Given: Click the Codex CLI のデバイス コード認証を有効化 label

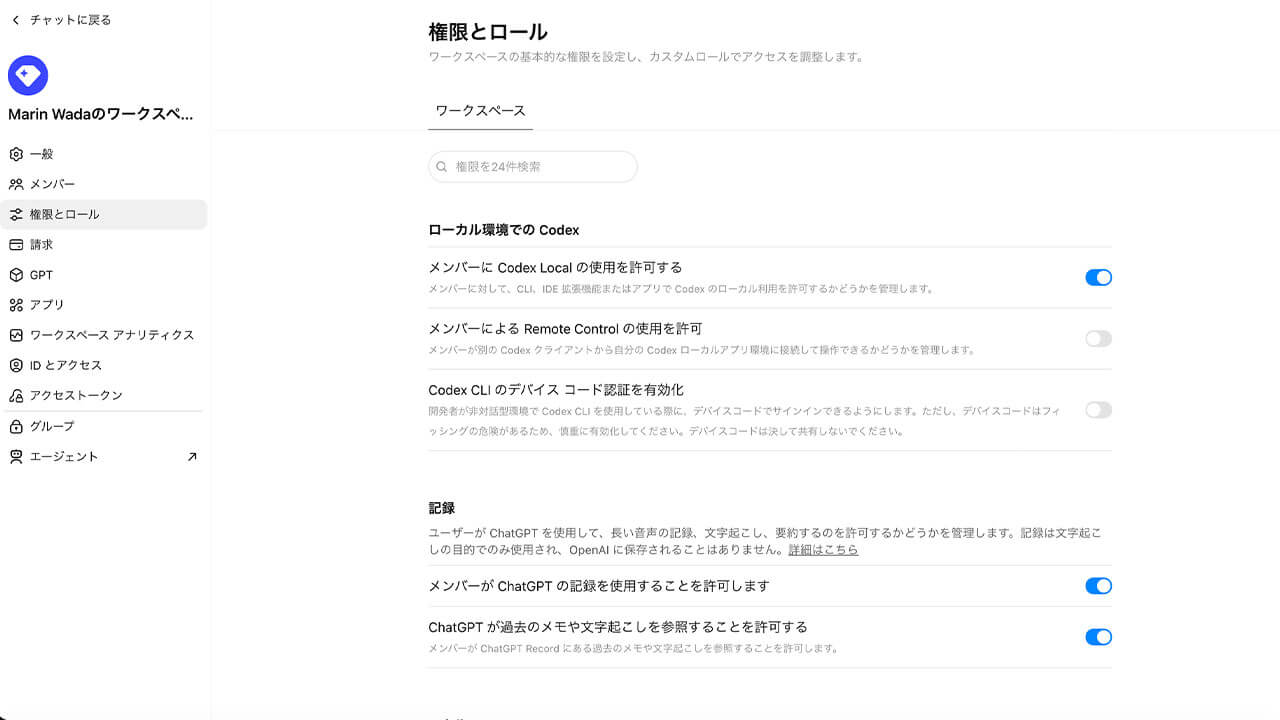Looking at the screenshot, I should (x=556, y=389).
